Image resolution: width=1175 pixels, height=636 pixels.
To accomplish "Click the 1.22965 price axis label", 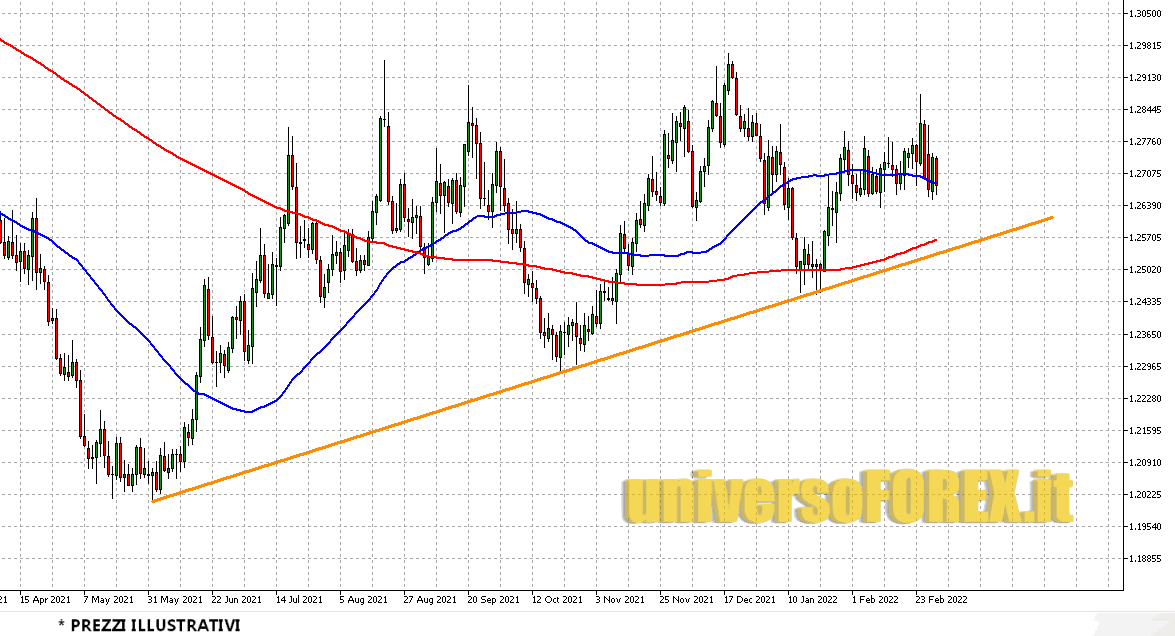I will pos(1143,366).
